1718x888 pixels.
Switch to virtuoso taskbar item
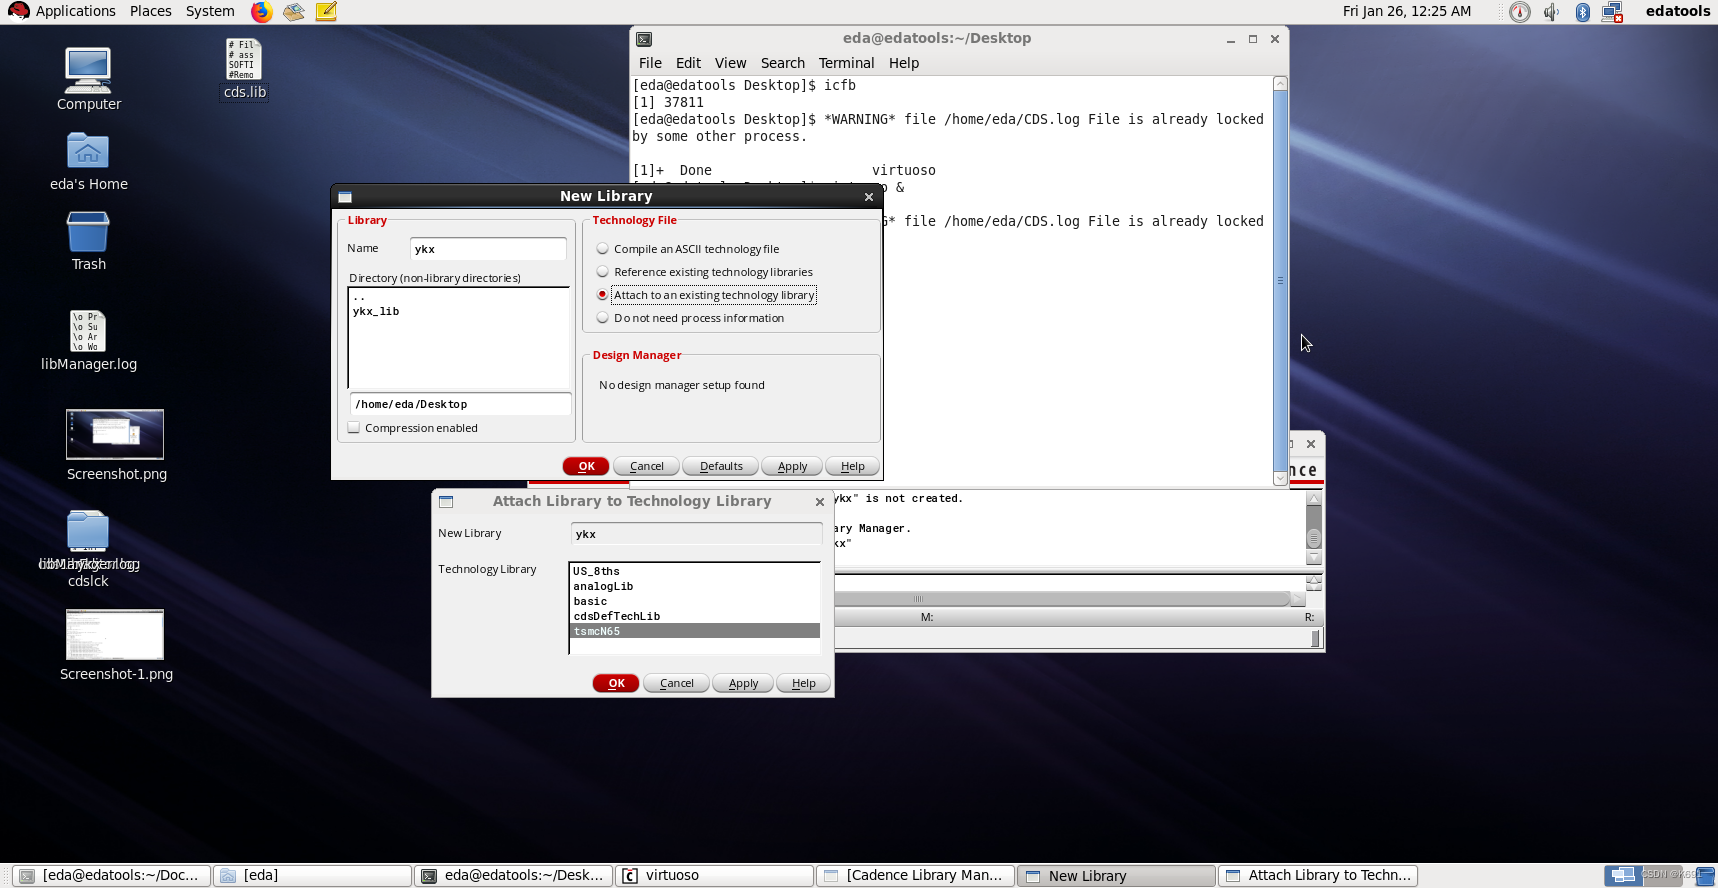coord(714,875)
